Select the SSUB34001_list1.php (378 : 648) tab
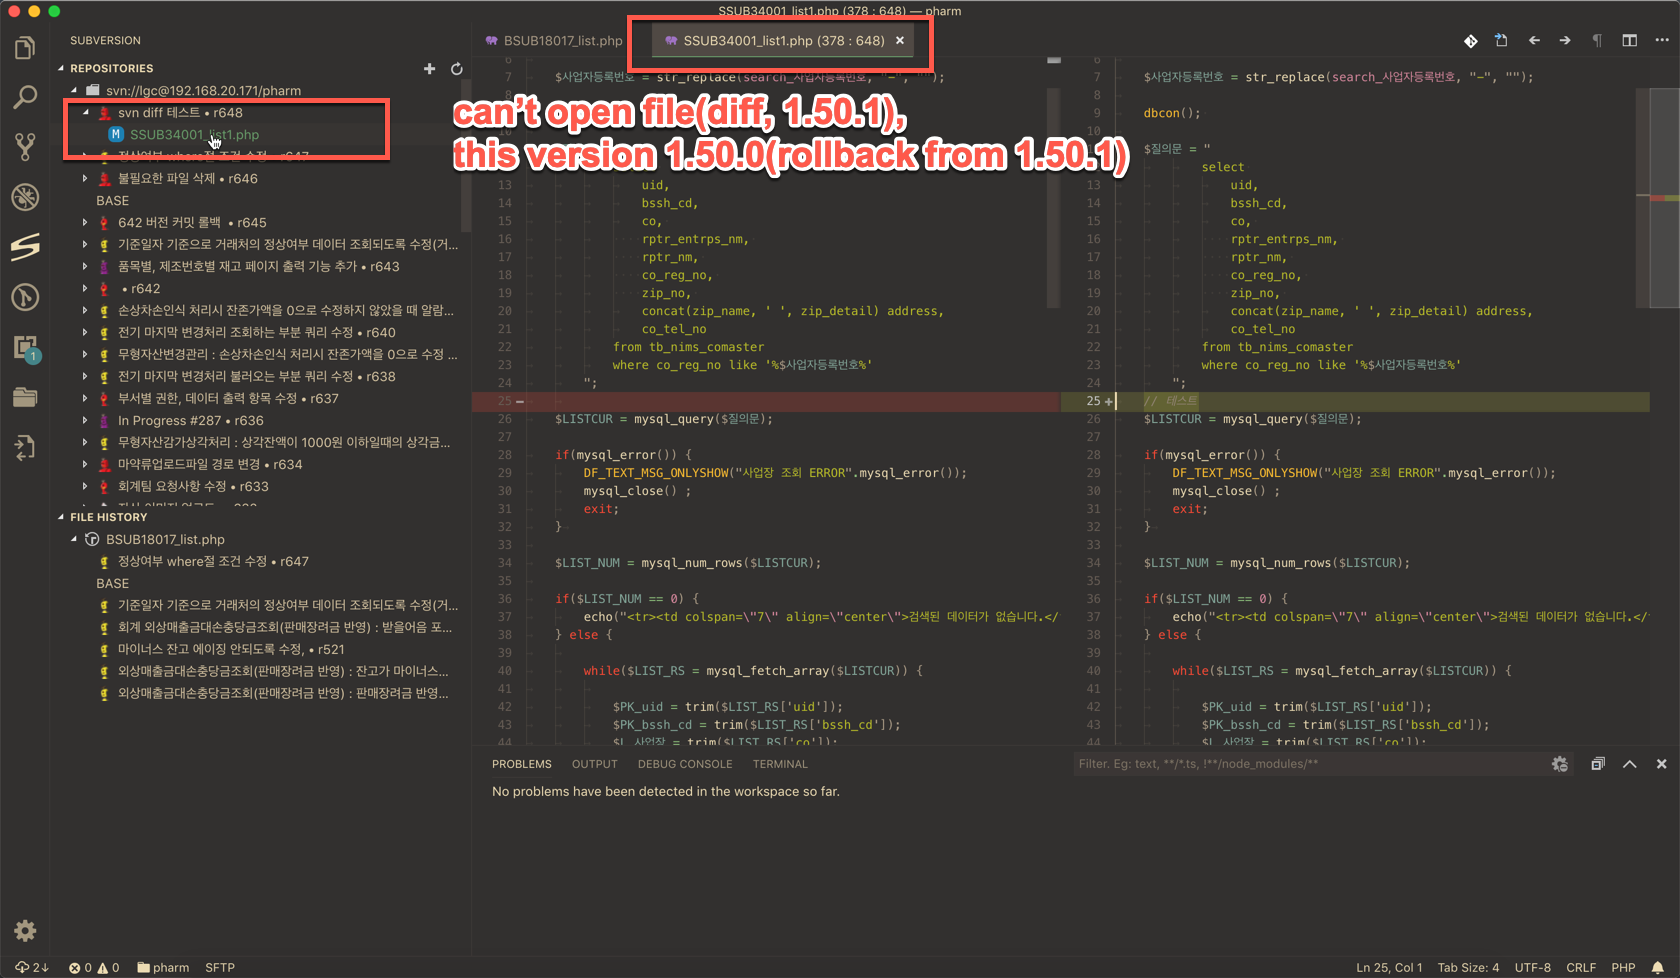Image resolution: width=1680 pixels, height=978 pixels. tap(784, 41)
